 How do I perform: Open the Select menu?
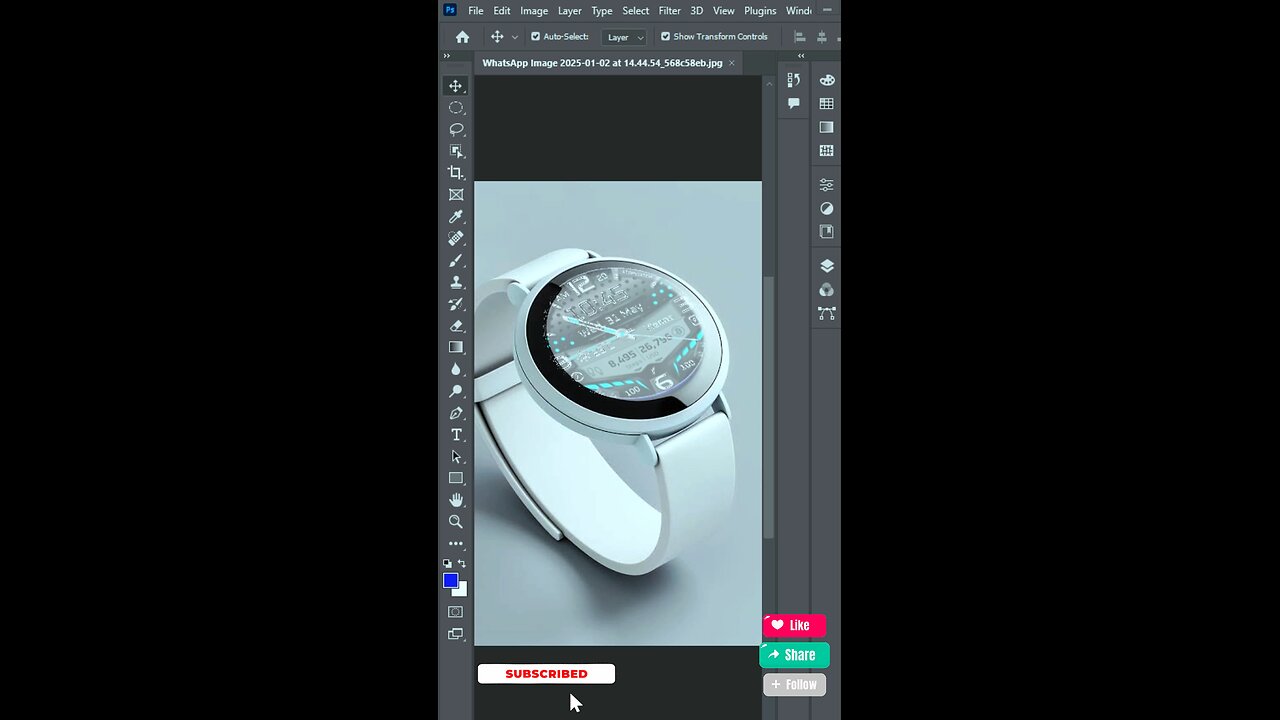(x=636, y=11)
